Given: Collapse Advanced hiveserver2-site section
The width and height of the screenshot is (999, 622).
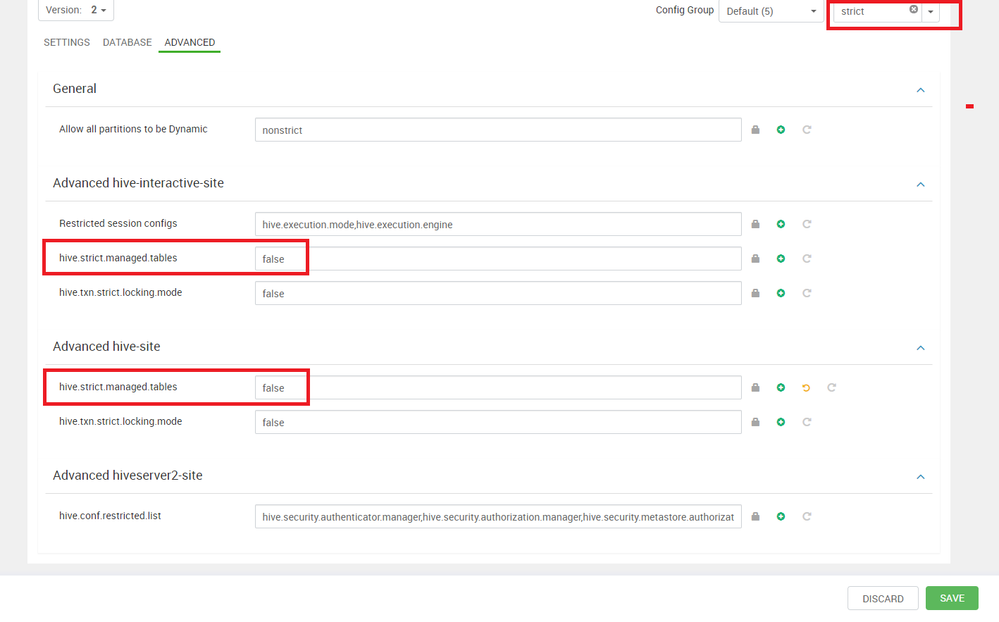Looking at the screenshot, I should [x=921, y=477].
